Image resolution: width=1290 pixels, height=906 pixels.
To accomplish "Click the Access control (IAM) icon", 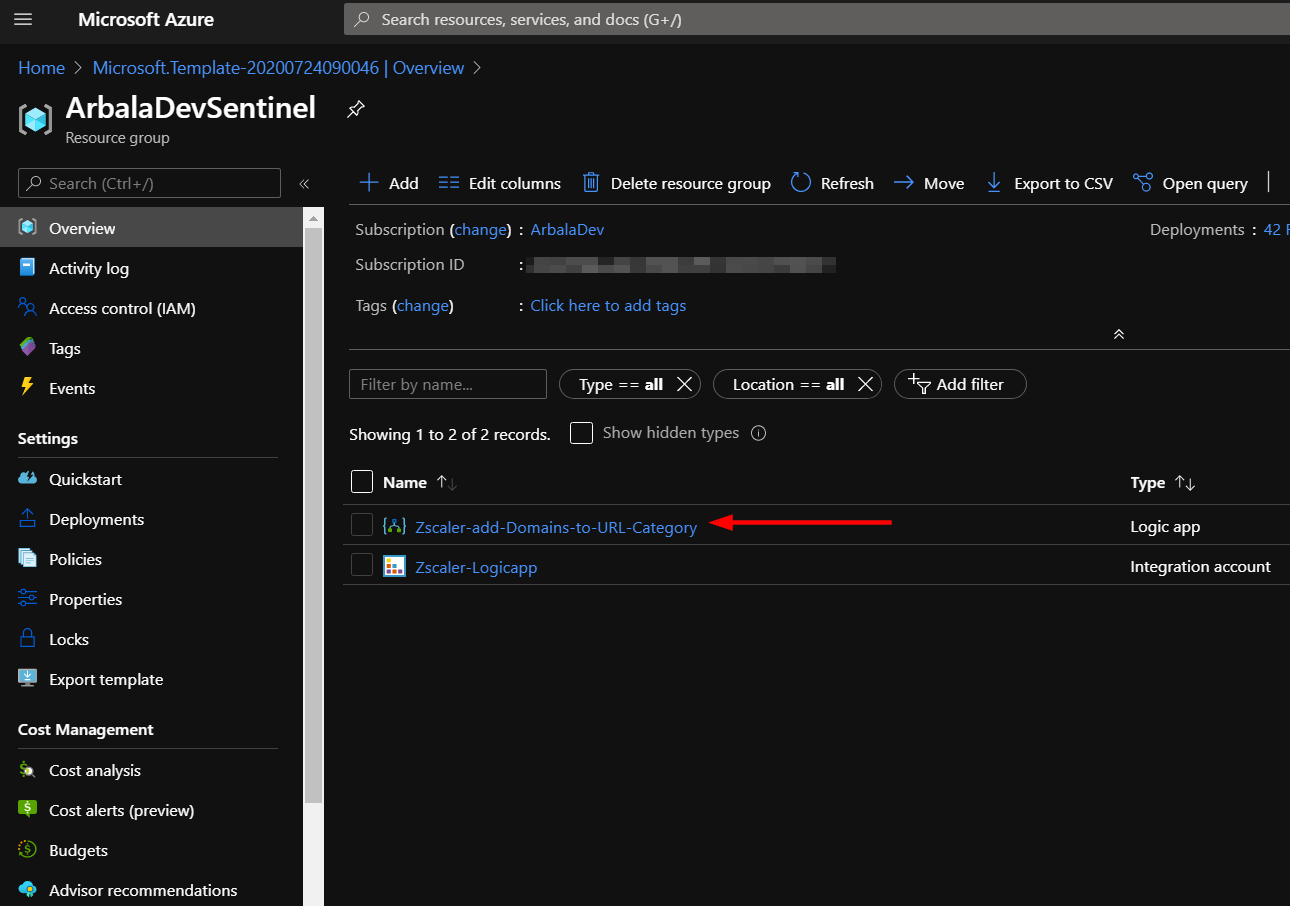I will pos(28,308).
